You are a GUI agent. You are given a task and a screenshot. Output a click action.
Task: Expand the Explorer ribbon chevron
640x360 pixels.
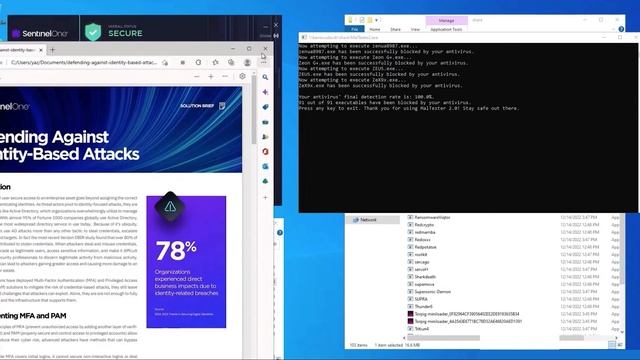coord(614,29)
